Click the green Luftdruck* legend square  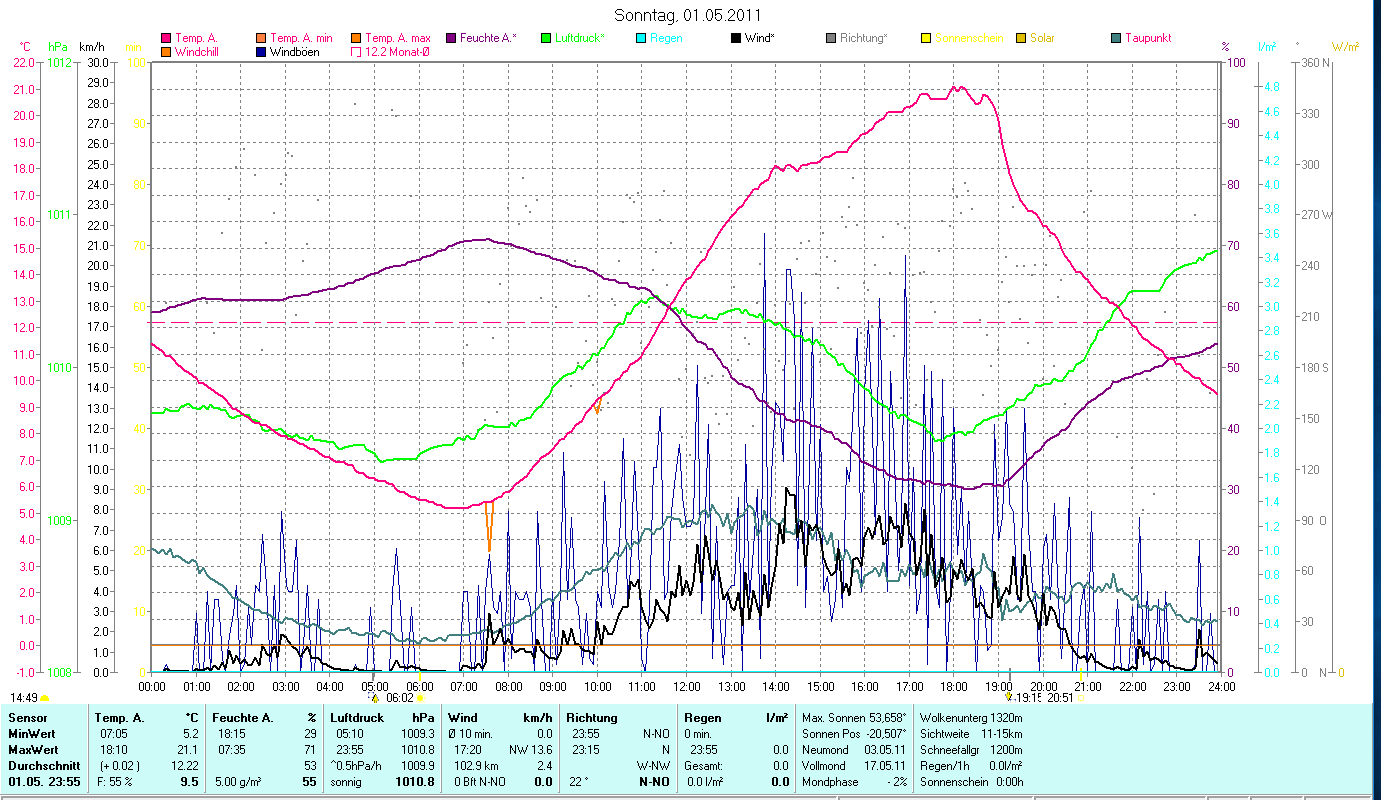click(x=546, y=38)
